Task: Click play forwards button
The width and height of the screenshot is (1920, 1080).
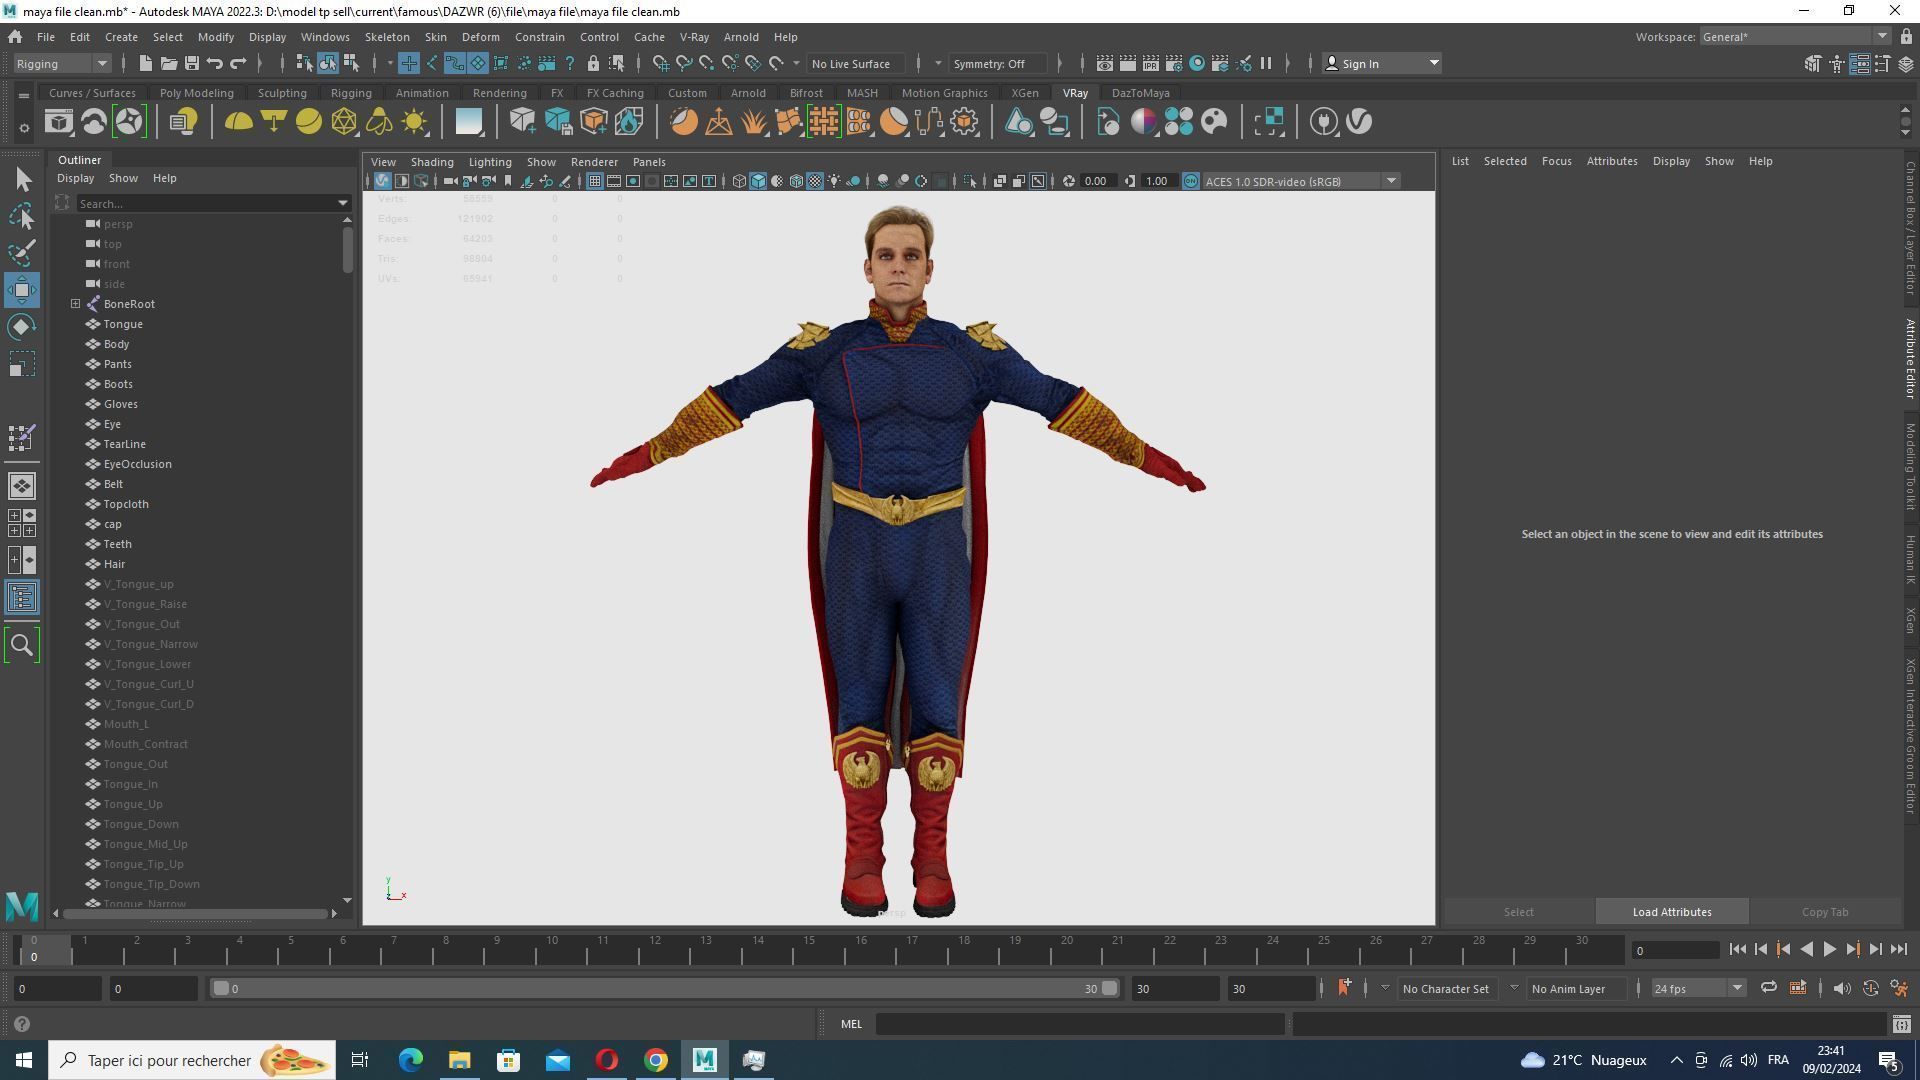Action: click(x=1829, y=950)
